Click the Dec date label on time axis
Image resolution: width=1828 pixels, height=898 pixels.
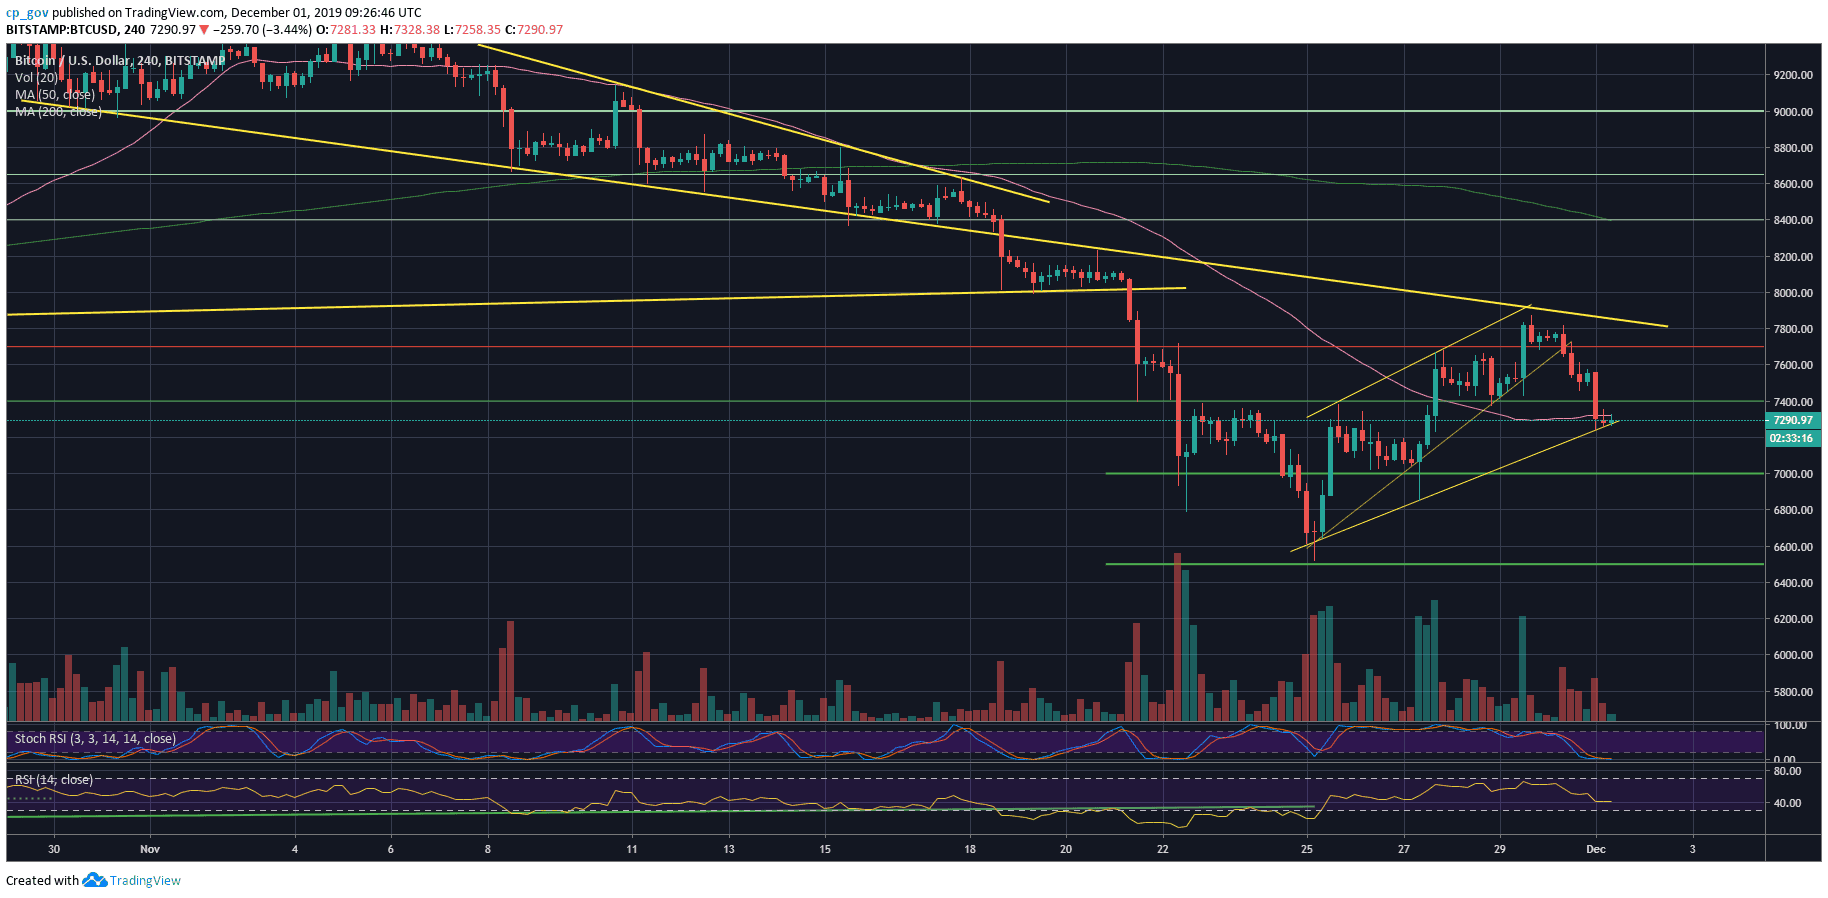1596,849
